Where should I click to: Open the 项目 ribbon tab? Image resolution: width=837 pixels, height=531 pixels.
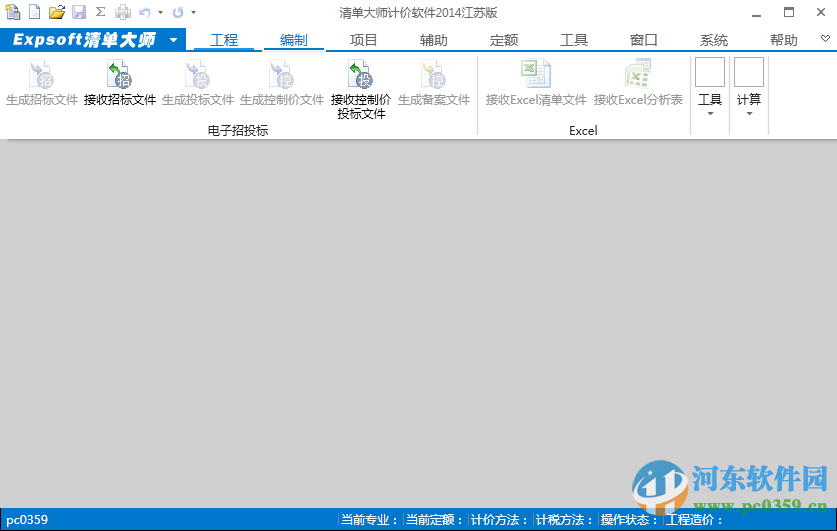pyautogui.click(x=364, y=40)
